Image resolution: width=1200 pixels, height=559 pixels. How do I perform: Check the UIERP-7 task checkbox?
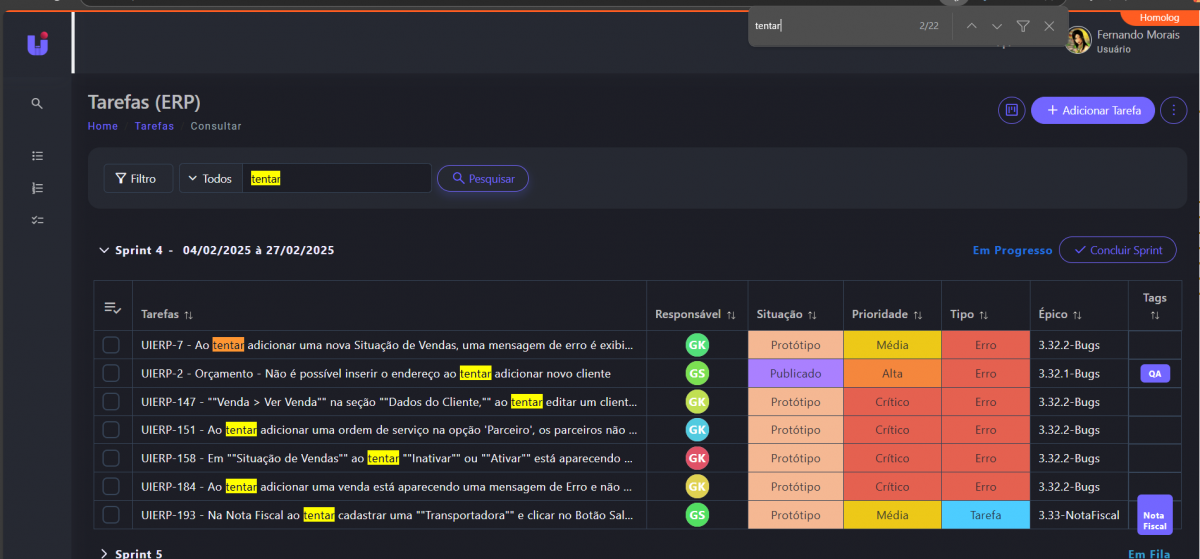(x=111, y=345)
